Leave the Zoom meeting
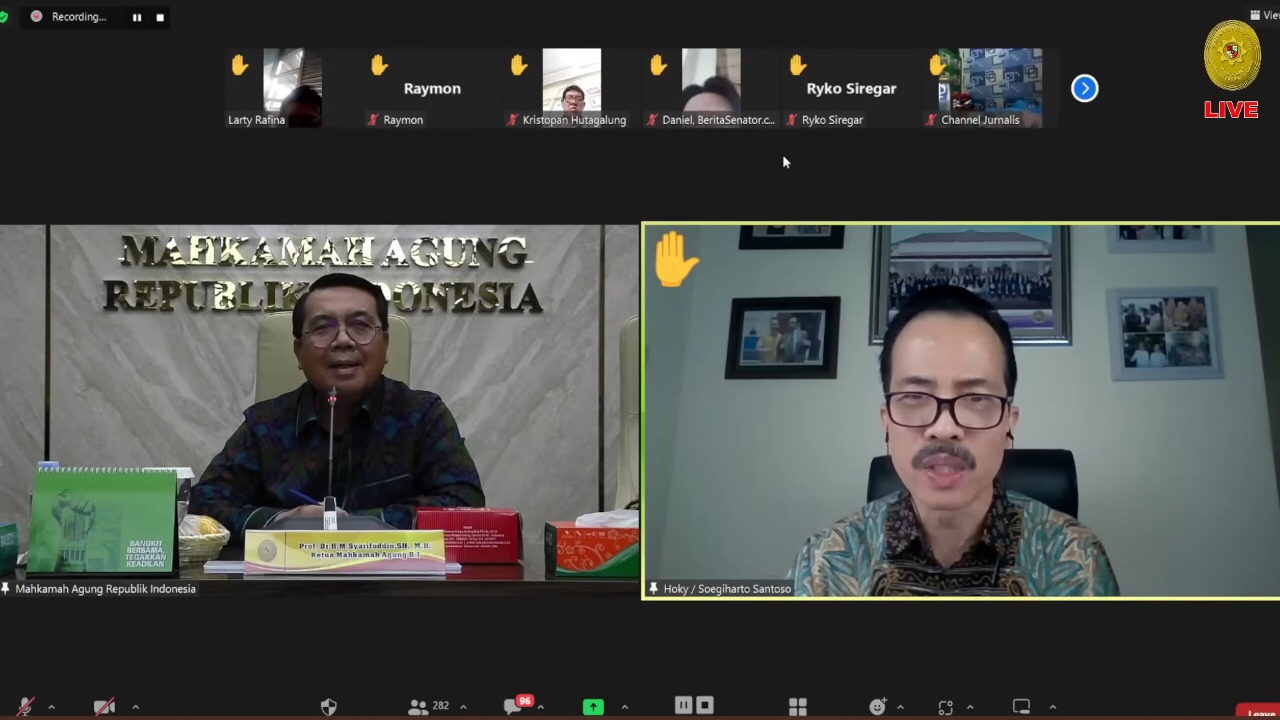 pos(1256,714)
